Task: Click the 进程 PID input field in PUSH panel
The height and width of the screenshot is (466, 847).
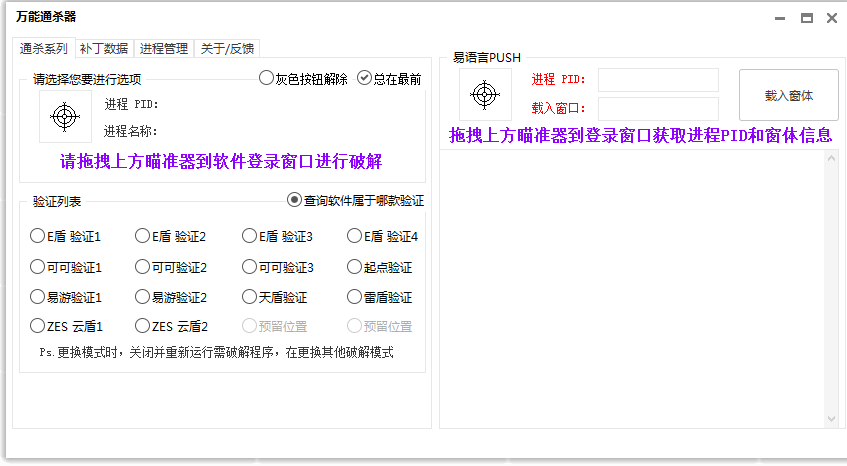Action: point(658,80)
